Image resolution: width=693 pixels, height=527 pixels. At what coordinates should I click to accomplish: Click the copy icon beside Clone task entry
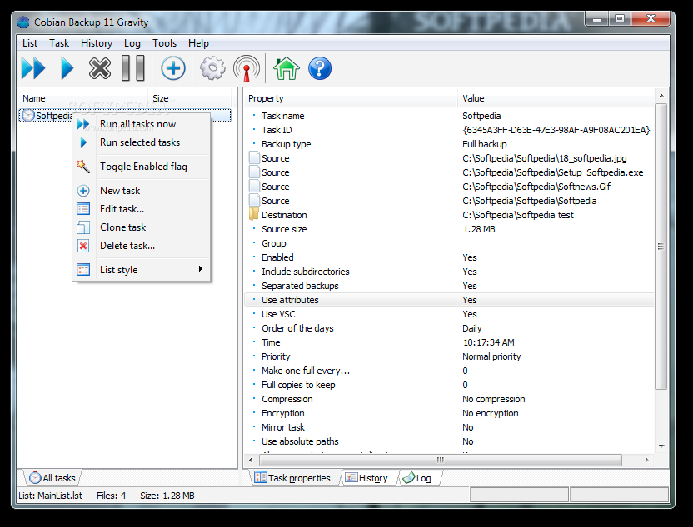click(83, 227)
